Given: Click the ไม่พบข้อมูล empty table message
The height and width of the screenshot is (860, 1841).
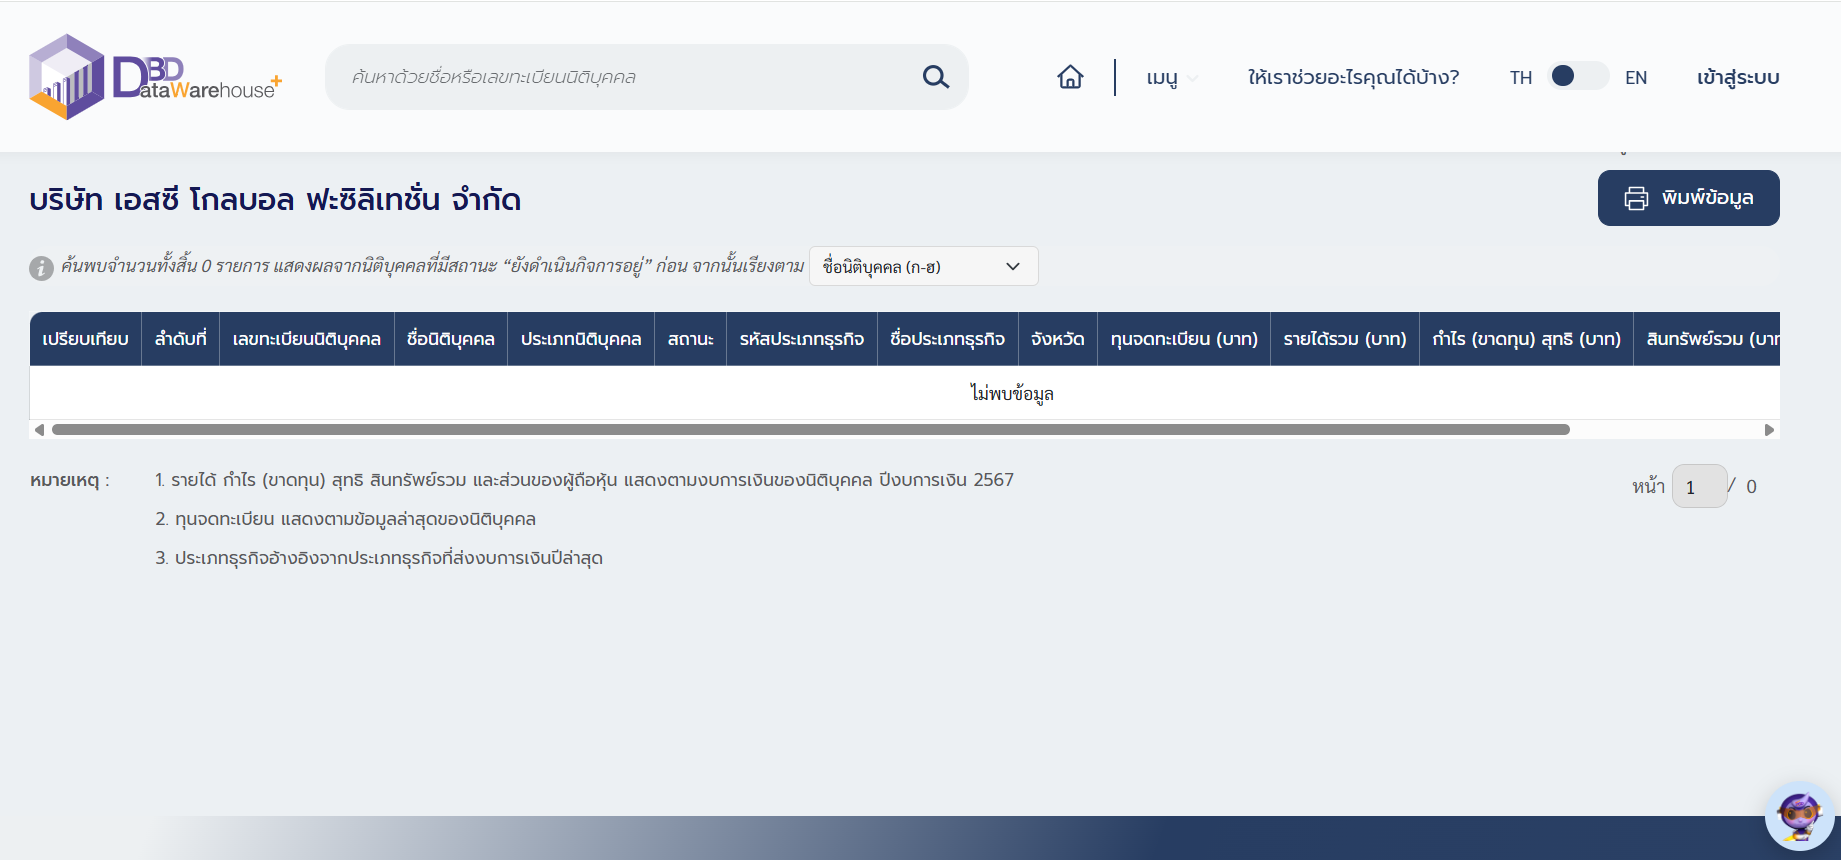Looking at the screenshot, I should click(1012, 393).
